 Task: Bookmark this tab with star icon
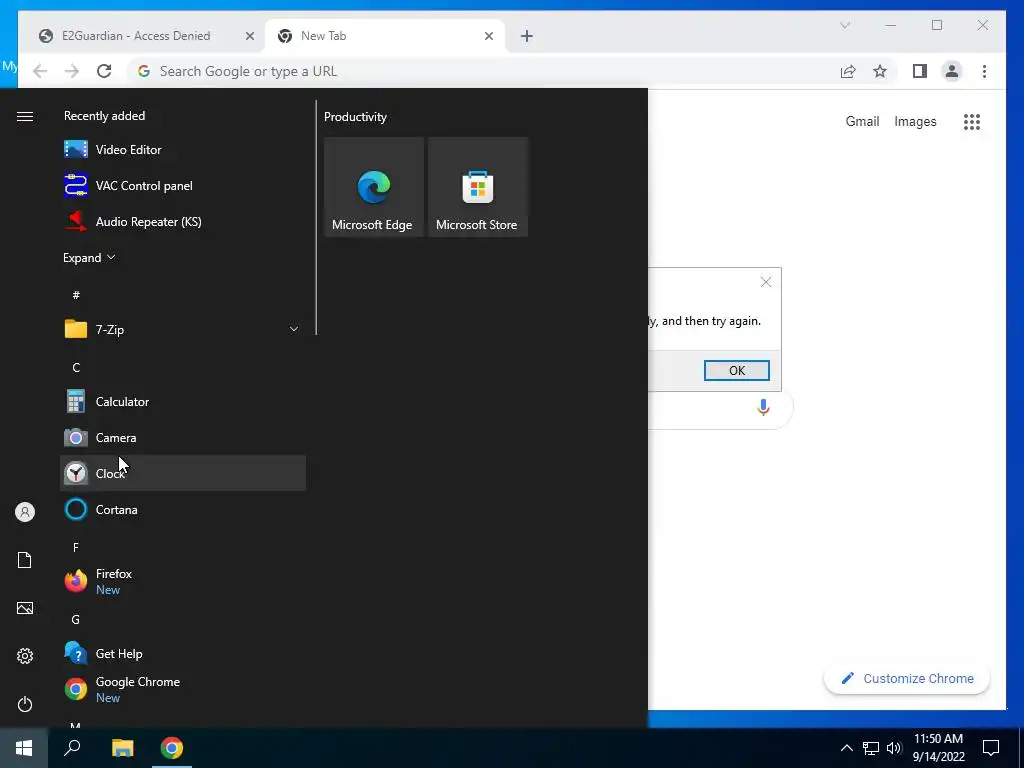(880, 71)
